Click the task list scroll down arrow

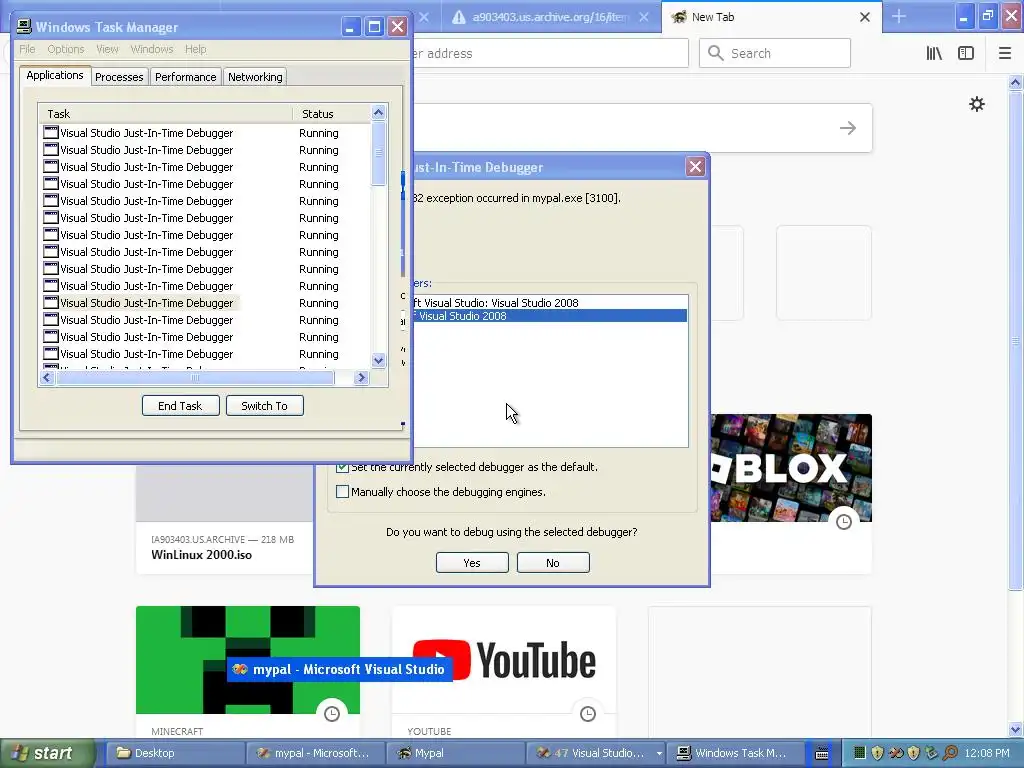[378, 360]
